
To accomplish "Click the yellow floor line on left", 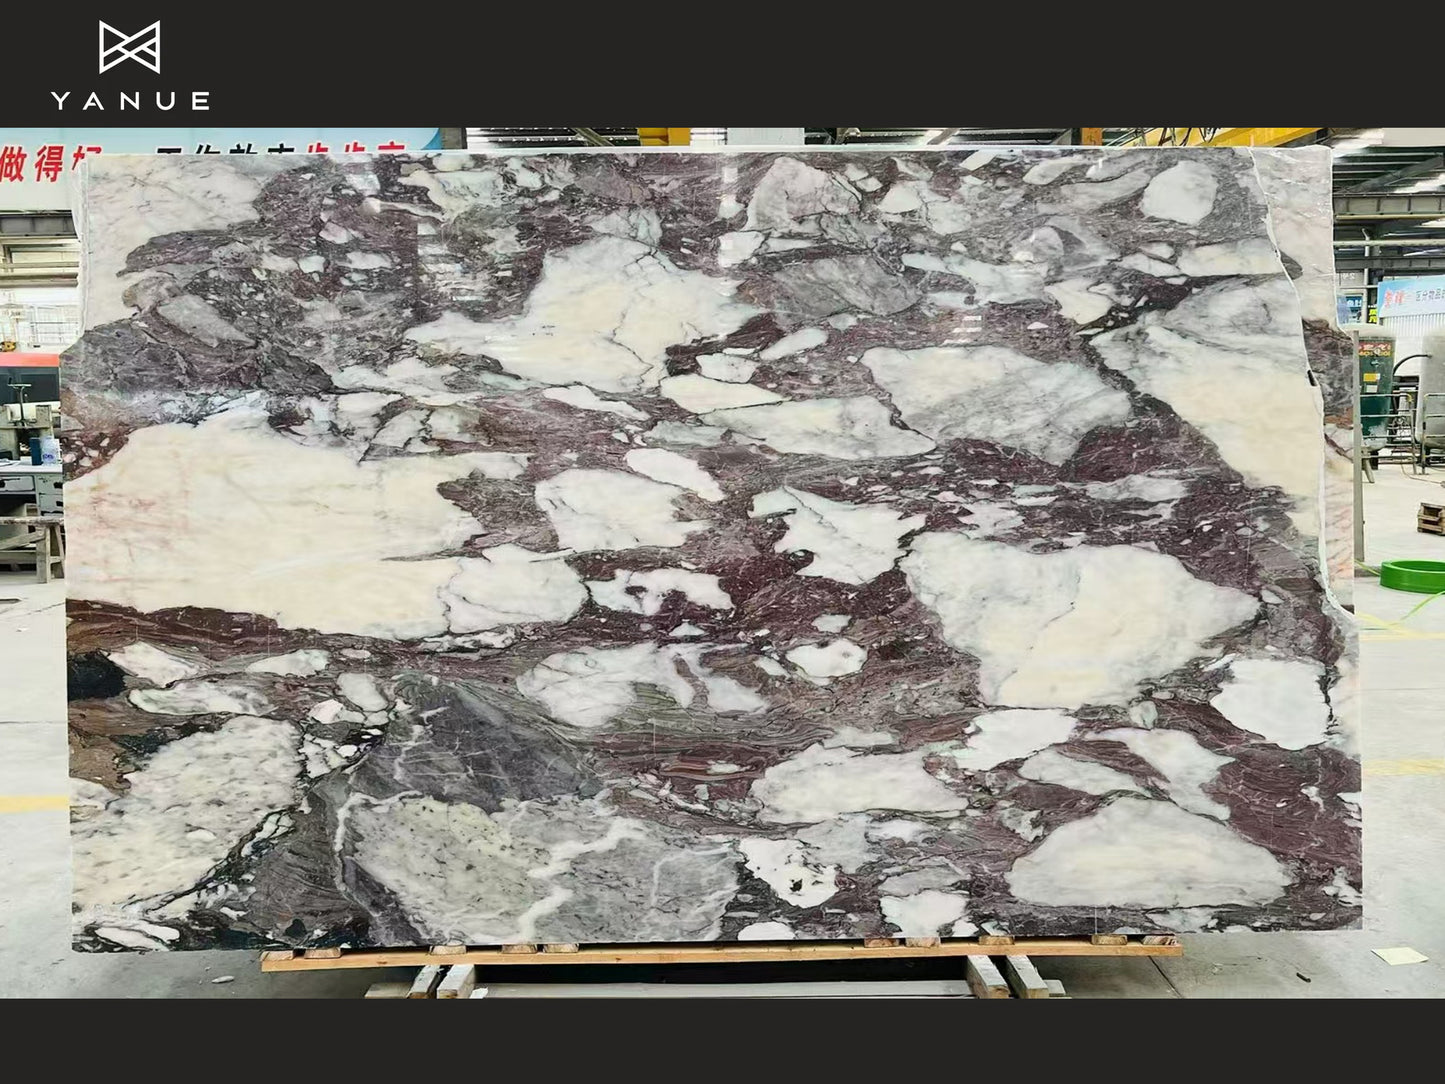I will pos(32,803).
